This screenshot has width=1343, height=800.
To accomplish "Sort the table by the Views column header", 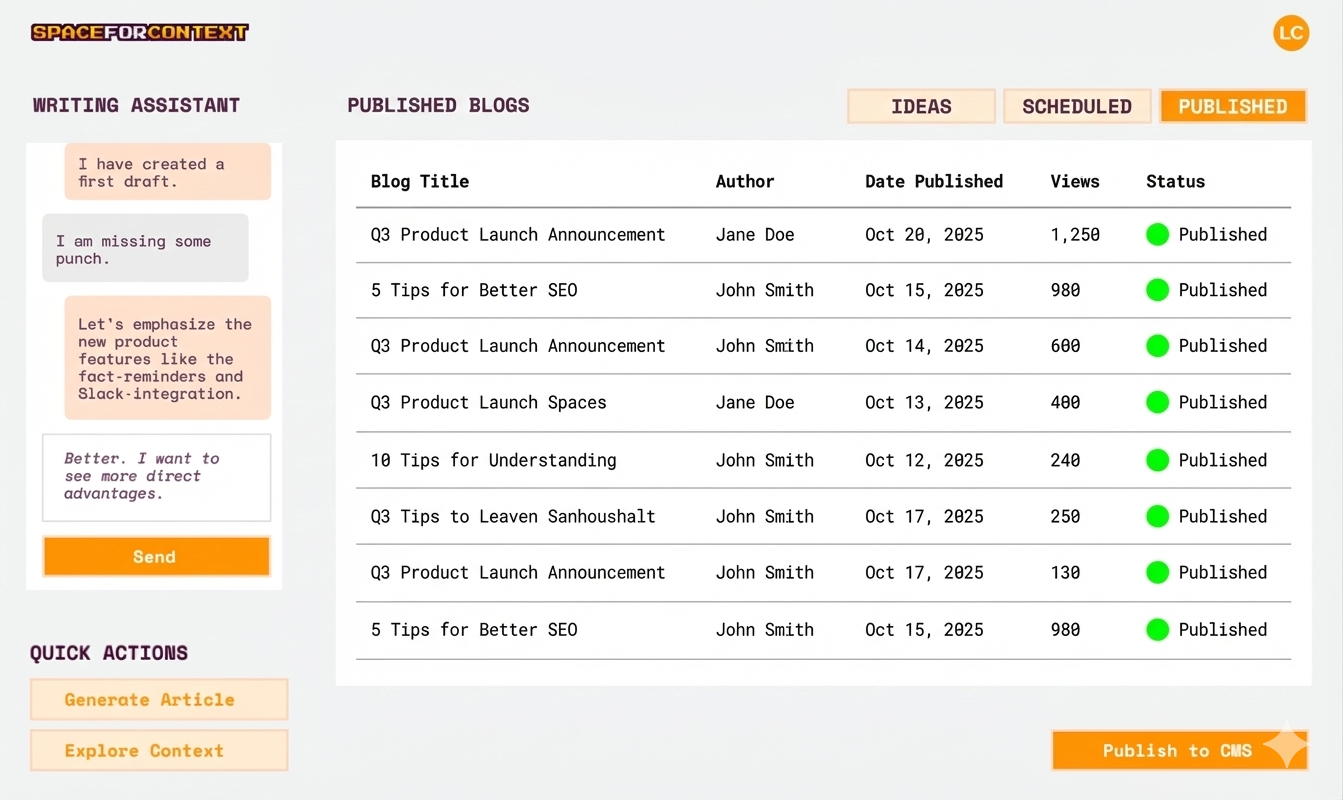I will pyautogui.click(x=1075, y=181).
